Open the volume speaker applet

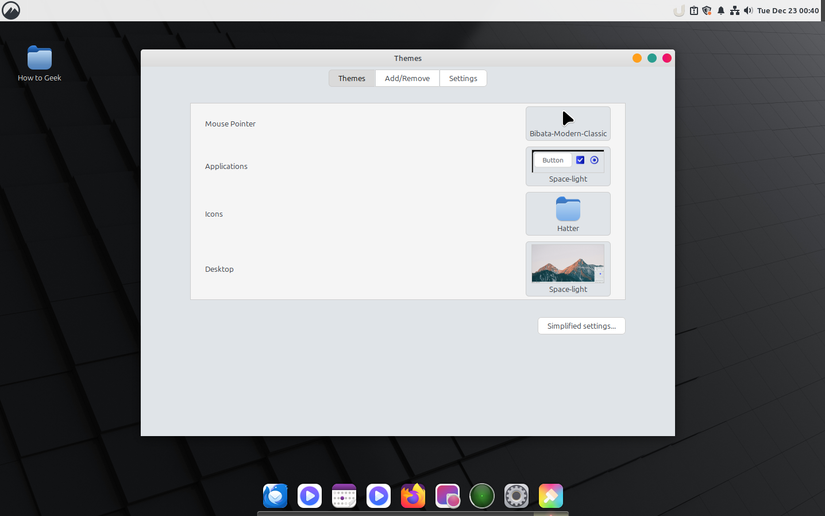pyautogui.click(x=748, y=11)
